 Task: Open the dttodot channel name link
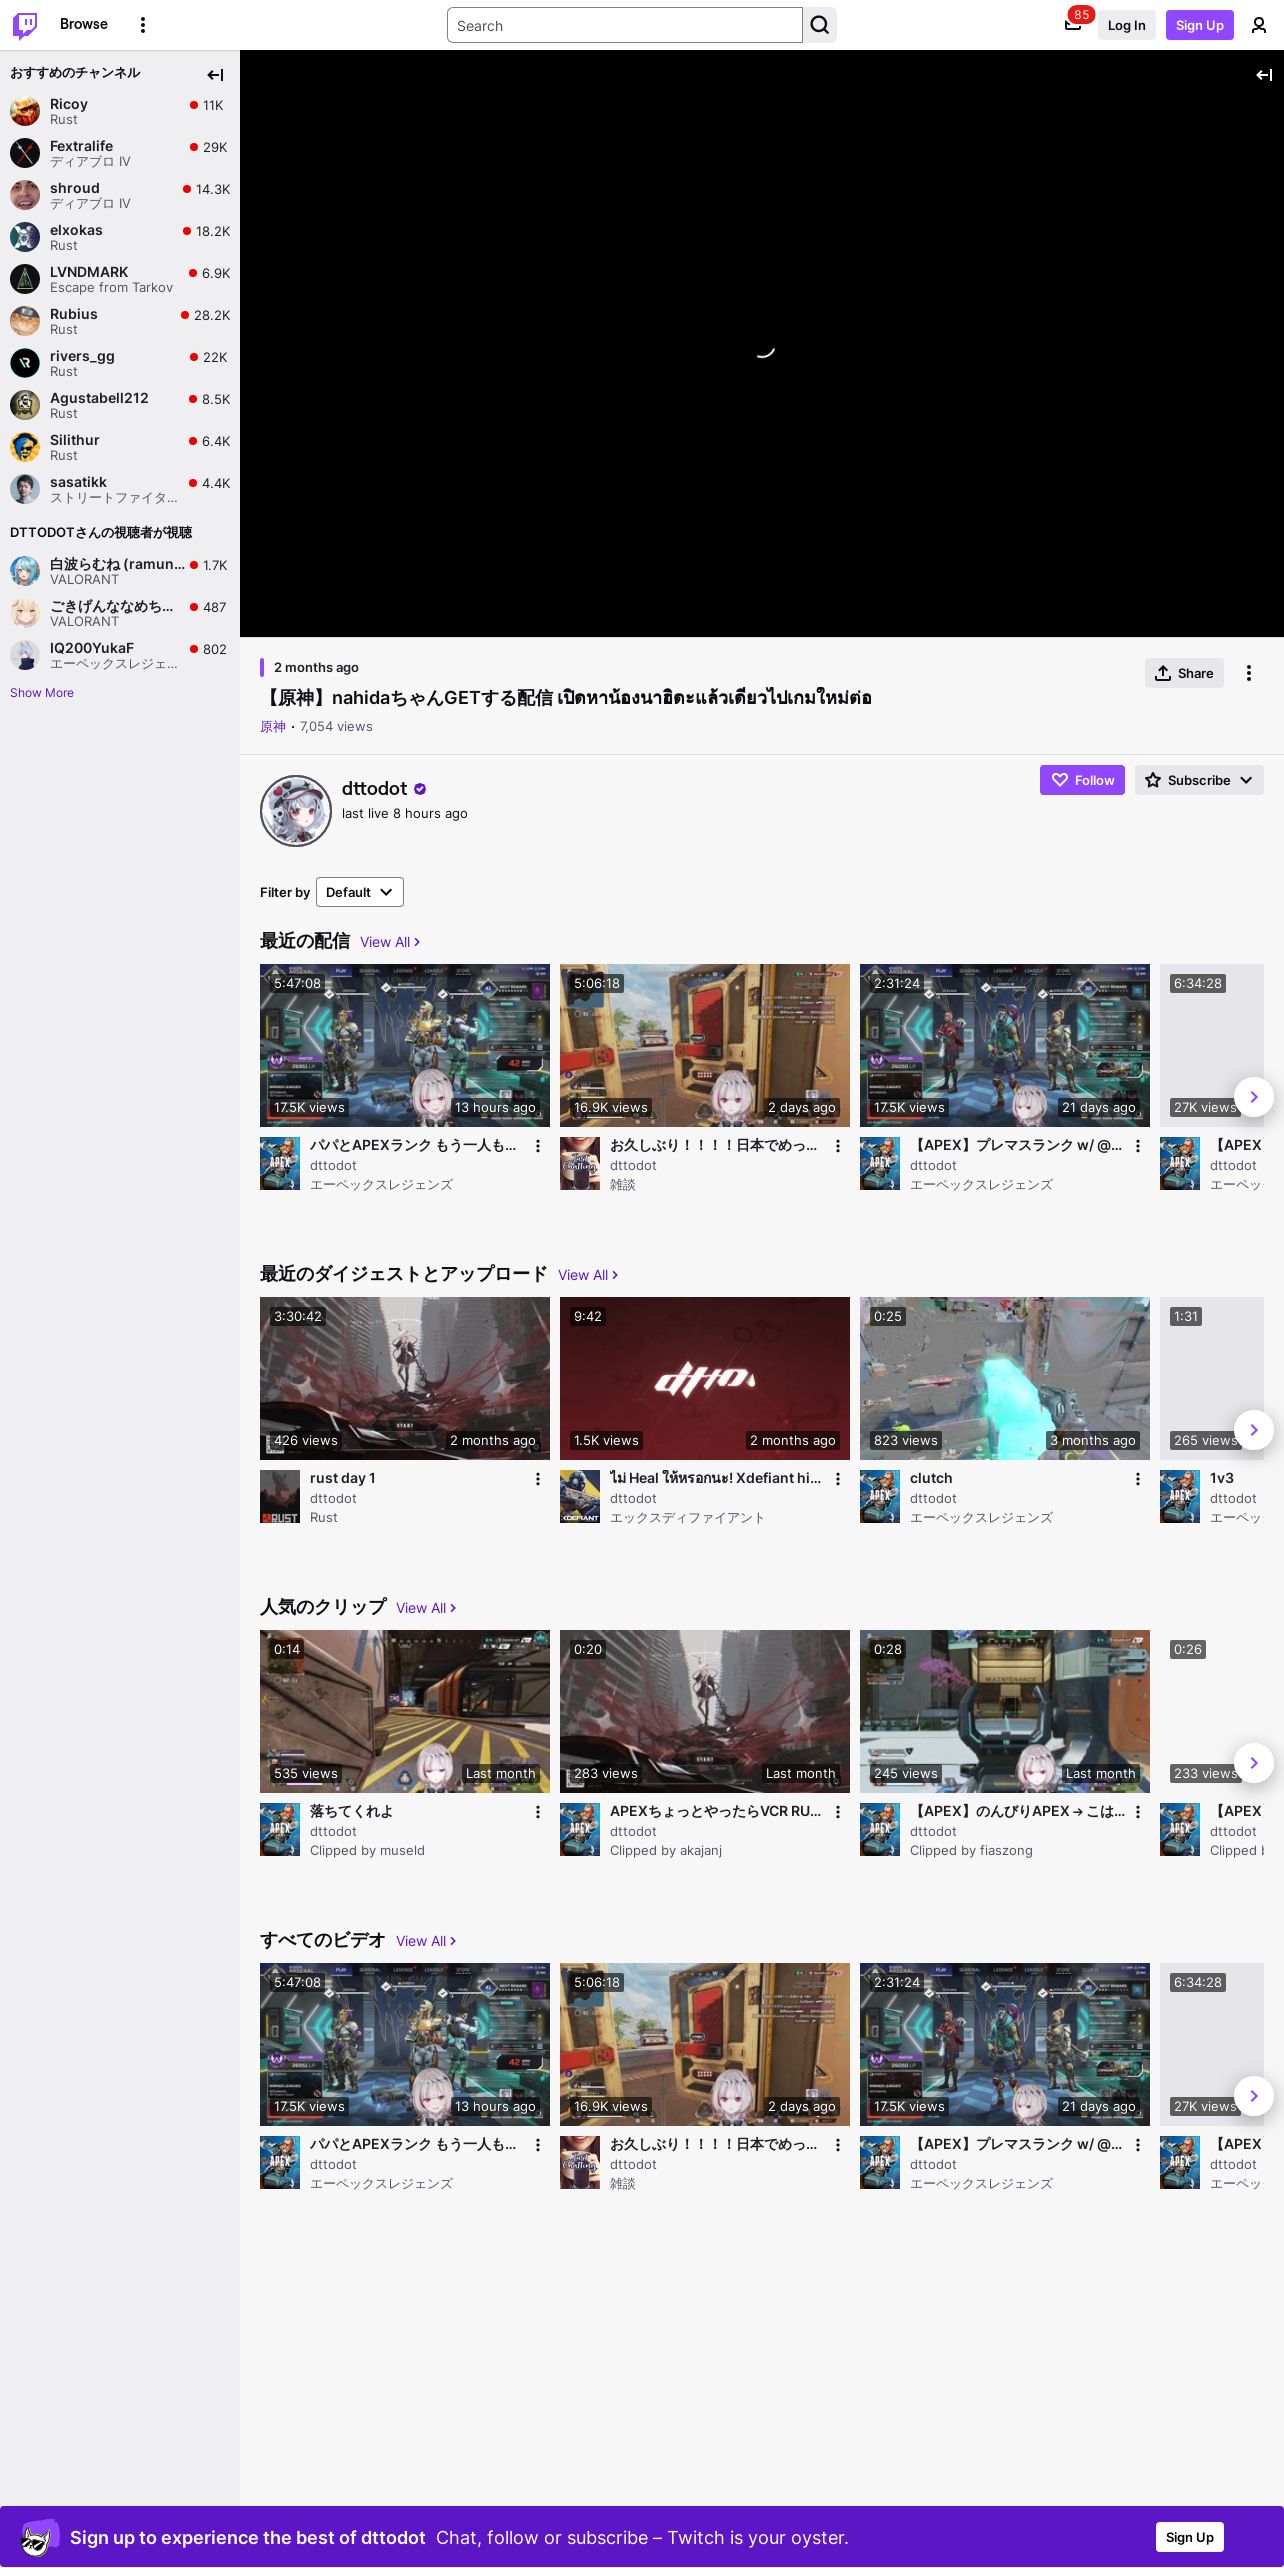[375, 789]
